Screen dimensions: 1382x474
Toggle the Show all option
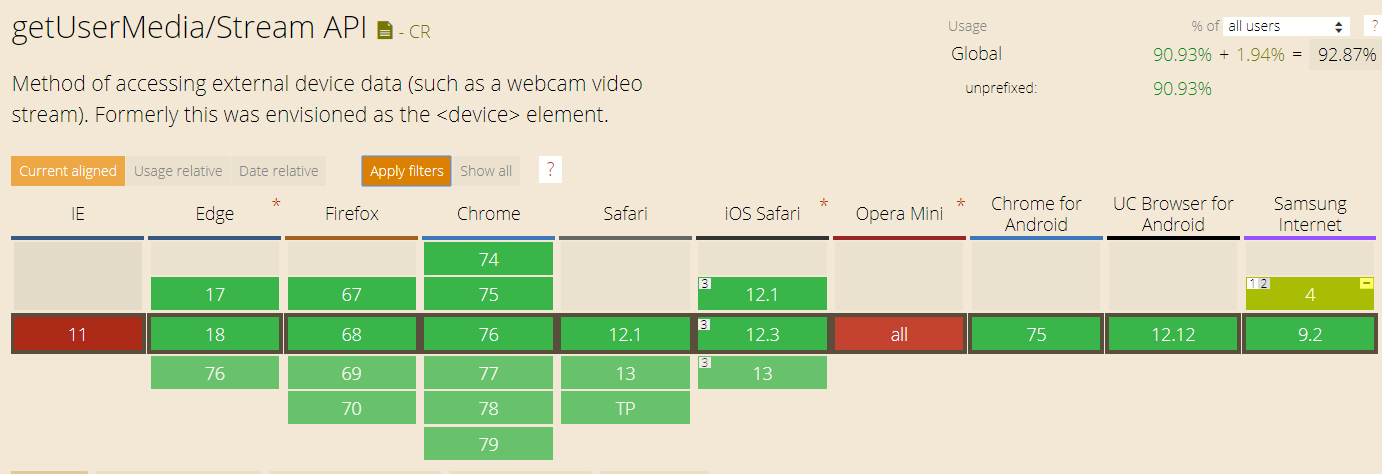point(486,171)
